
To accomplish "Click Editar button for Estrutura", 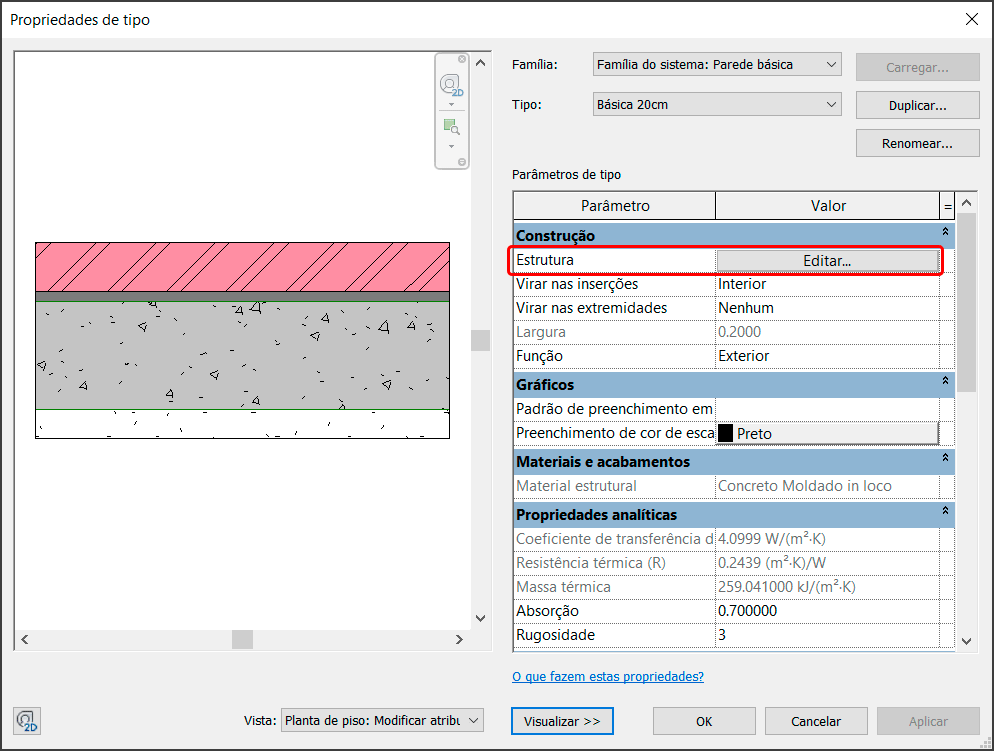I will point(827,260).
